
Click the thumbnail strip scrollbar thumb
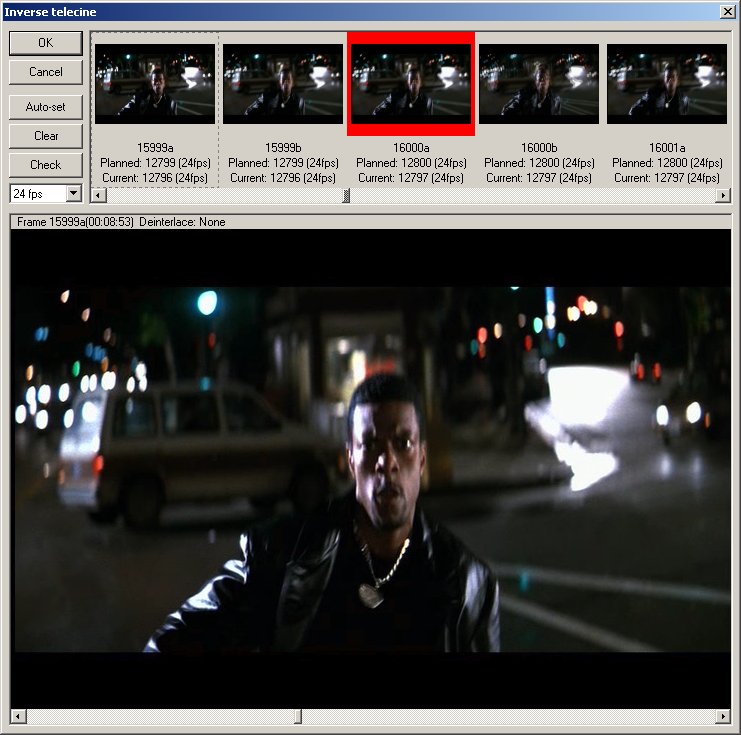point(346,195)
